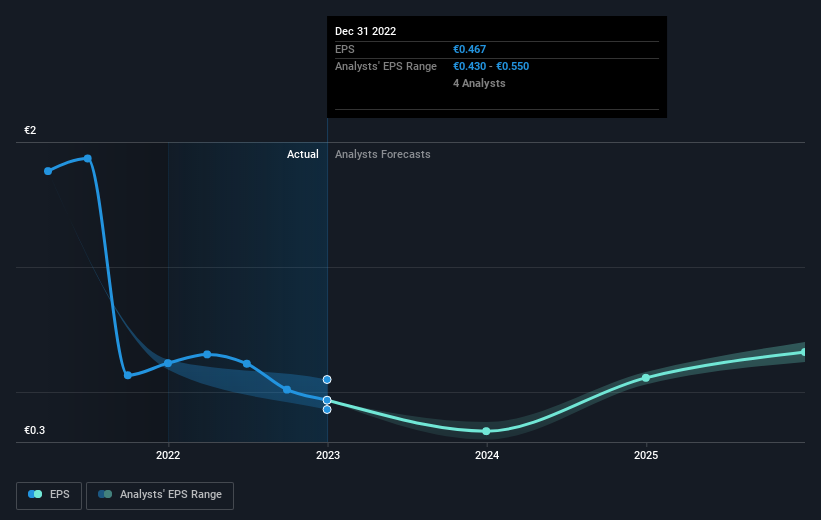Click the peak EPS point near €2
The height and width of the screenshot is (520, 821).
(x=88, y=158)
